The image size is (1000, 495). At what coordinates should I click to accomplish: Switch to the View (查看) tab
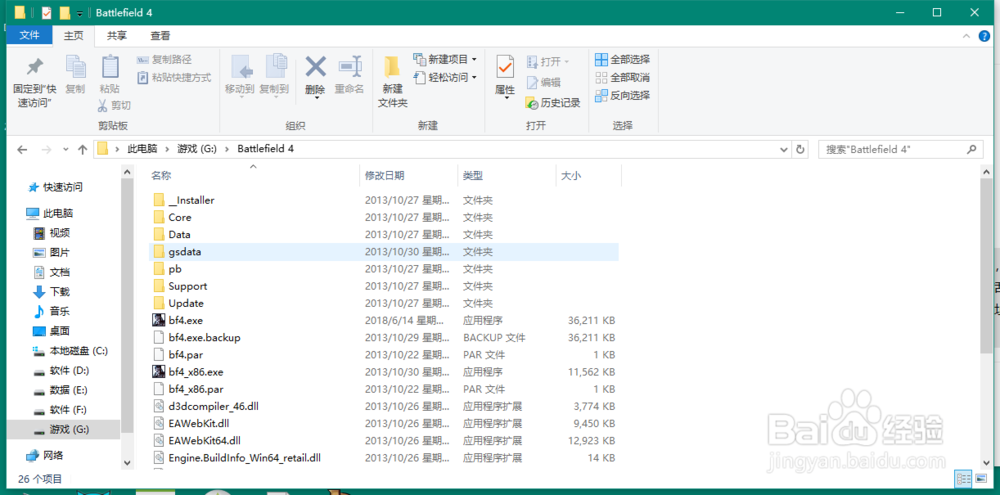pos(160,36)
